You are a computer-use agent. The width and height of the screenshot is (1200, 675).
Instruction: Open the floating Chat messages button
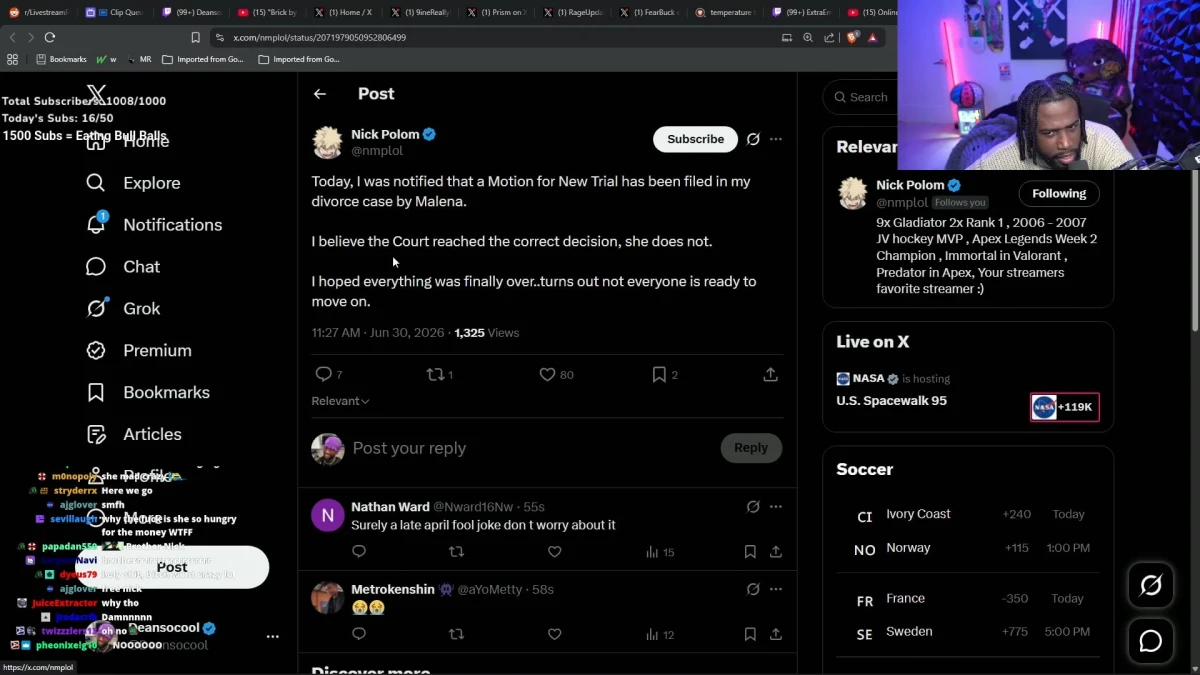pyautogui.click(x=1151, y=641)
